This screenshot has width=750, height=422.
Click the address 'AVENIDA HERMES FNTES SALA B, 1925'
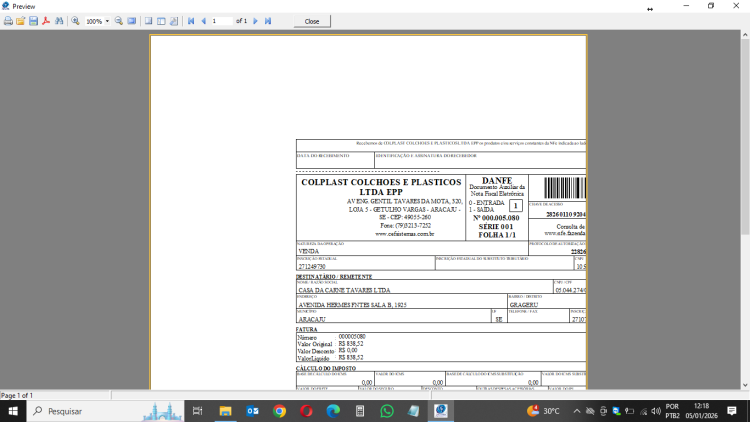pos(353,305)
